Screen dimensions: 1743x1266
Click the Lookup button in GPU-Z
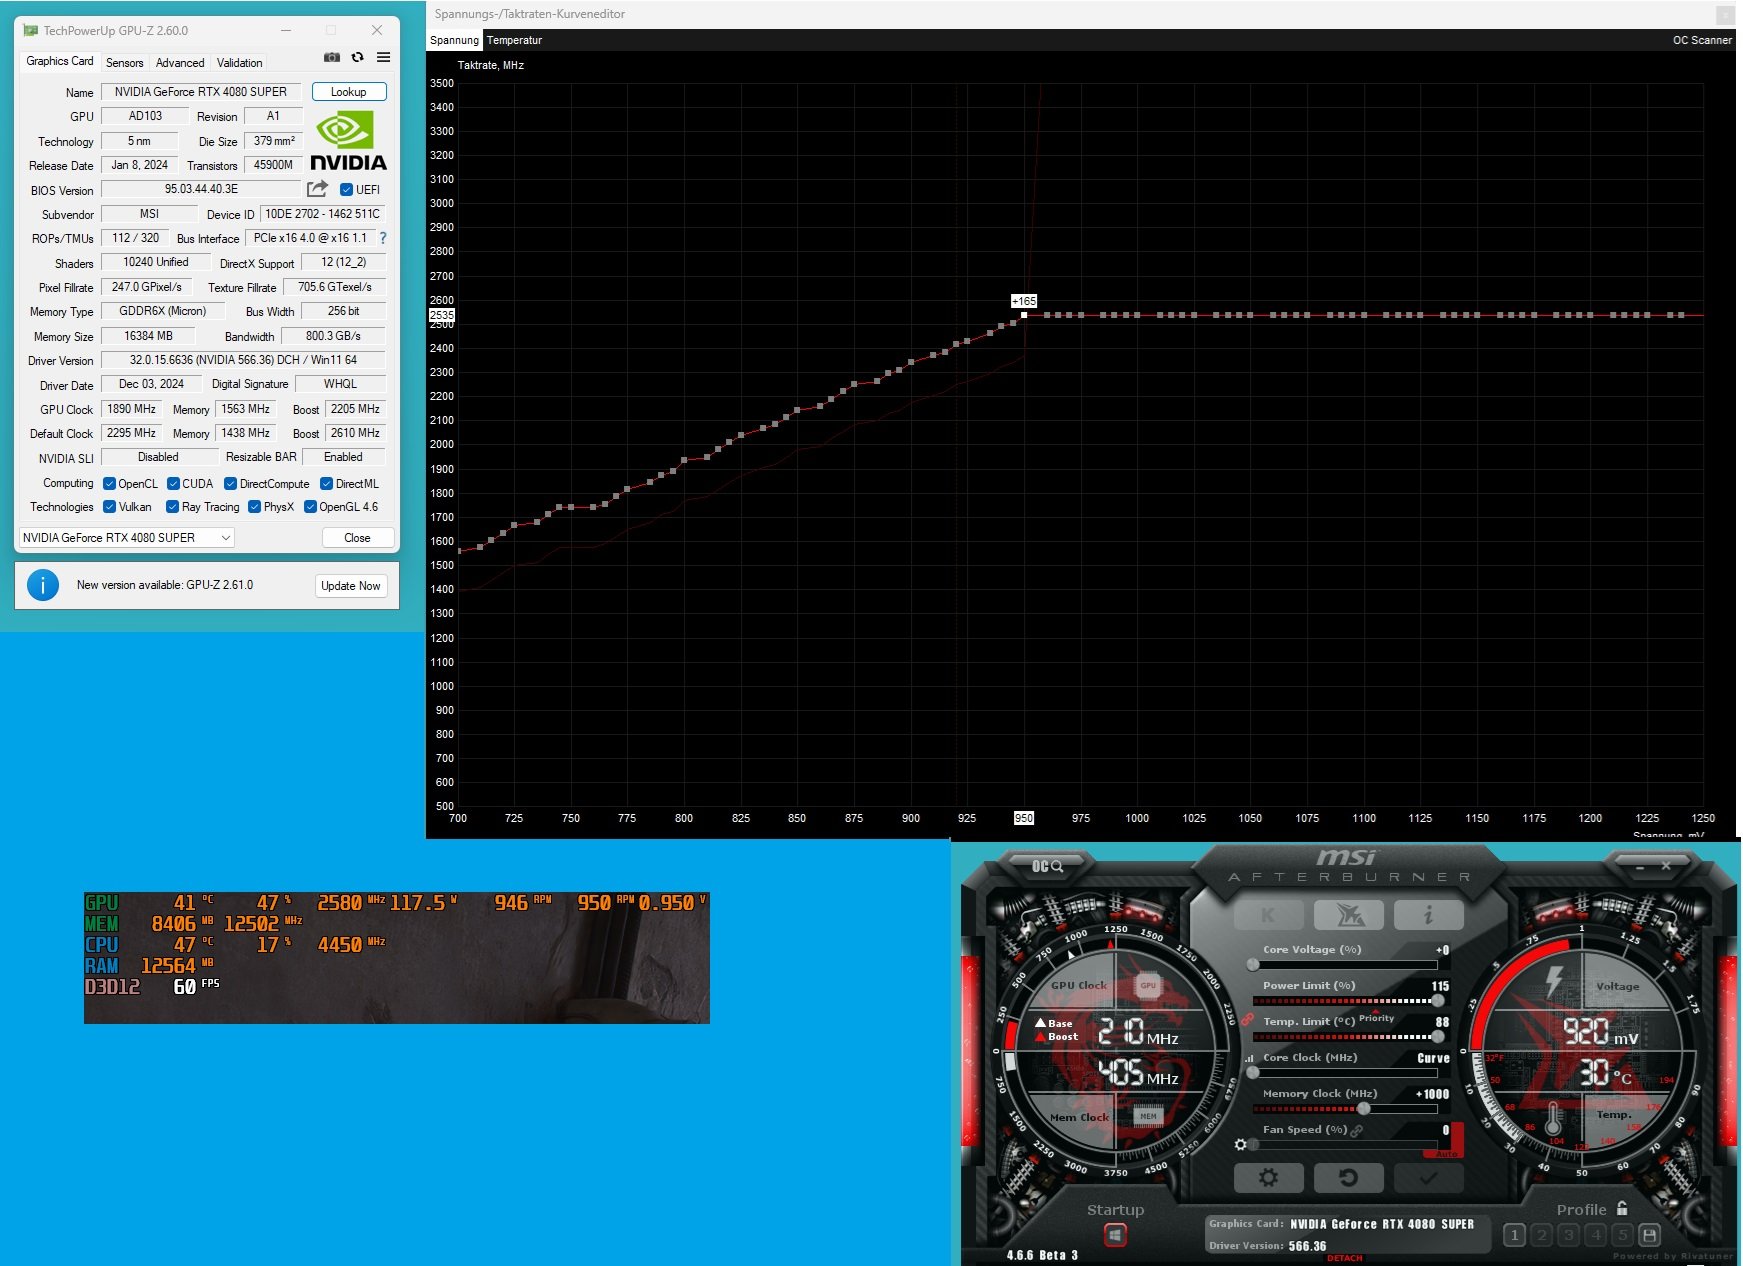point(349,92)
